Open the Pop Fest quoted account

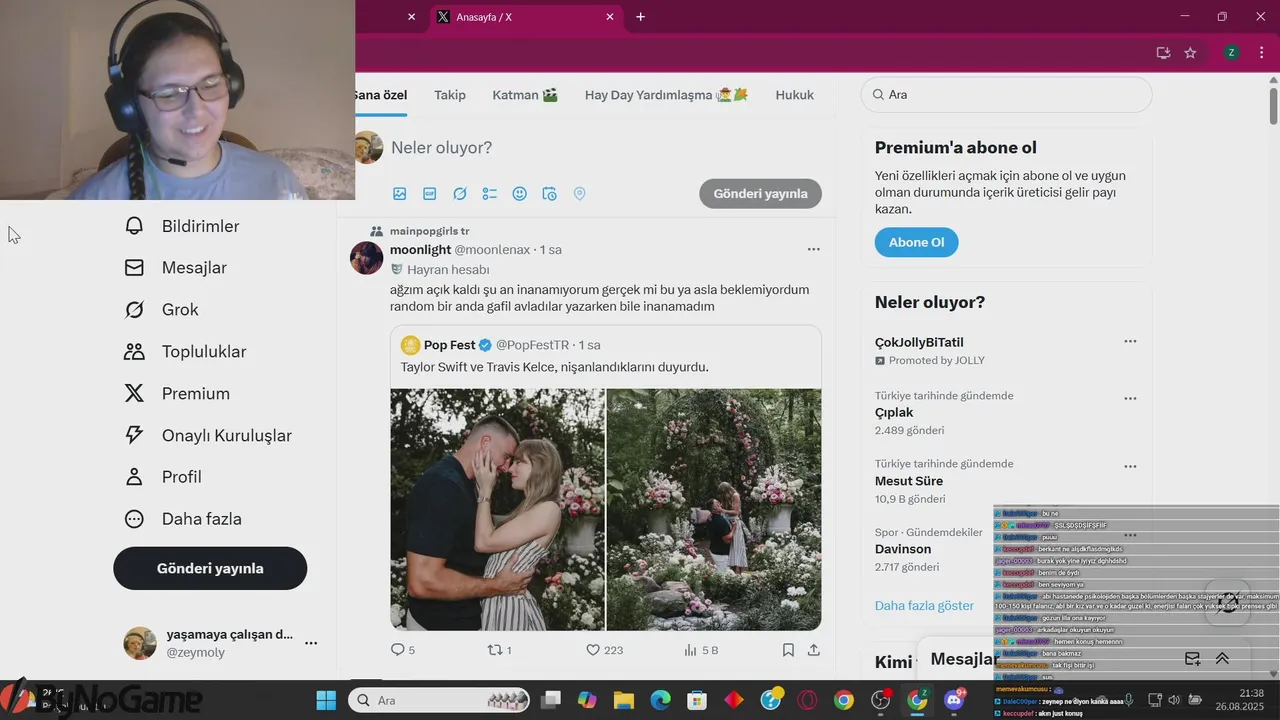click(x=450, y=345)
